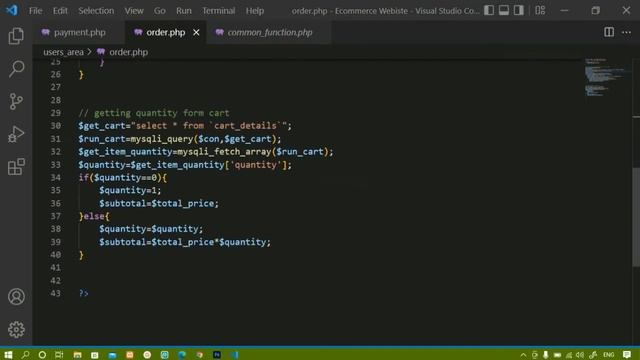Image resolution: width=640 pixels, height=360 pixels.
Task: Click the }else{ keyword line
Action: click(x=94, y=216)
